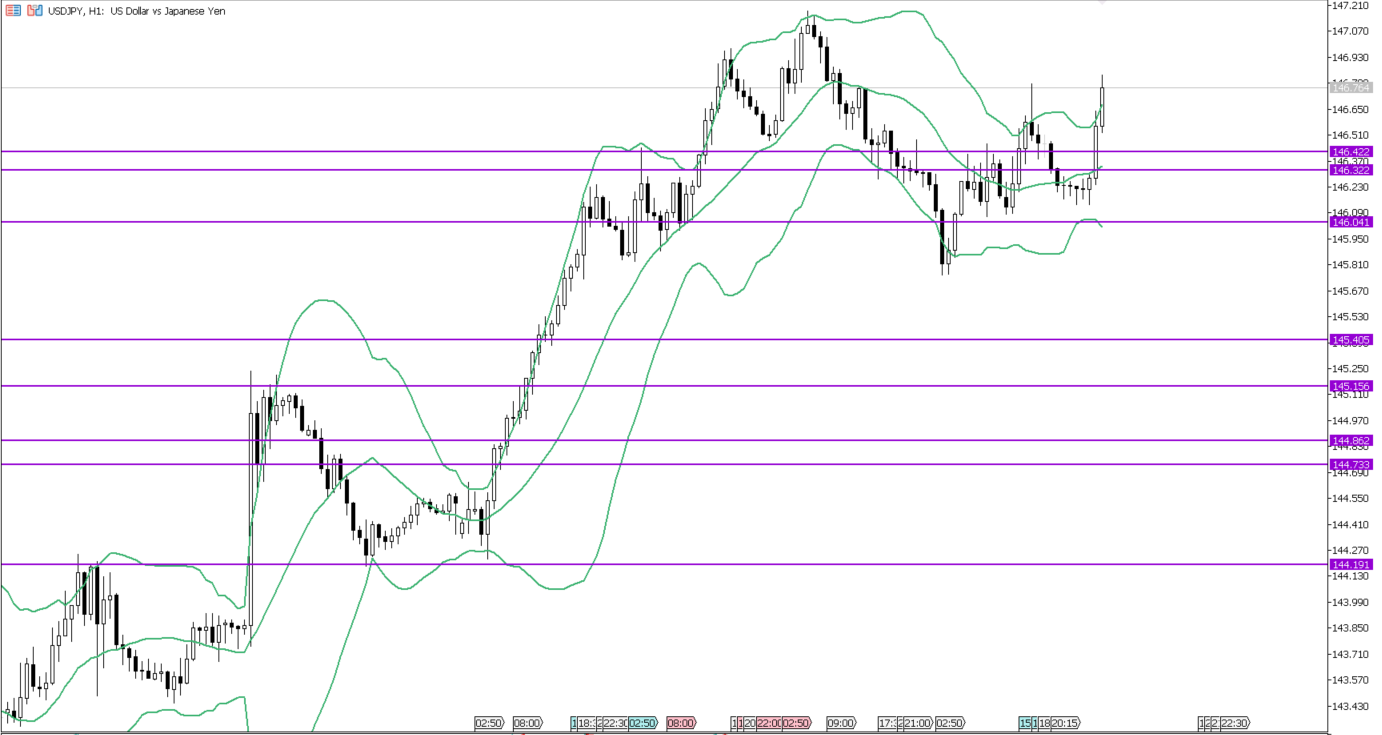Click the 09:00 time marker

[x=841, y=723]
